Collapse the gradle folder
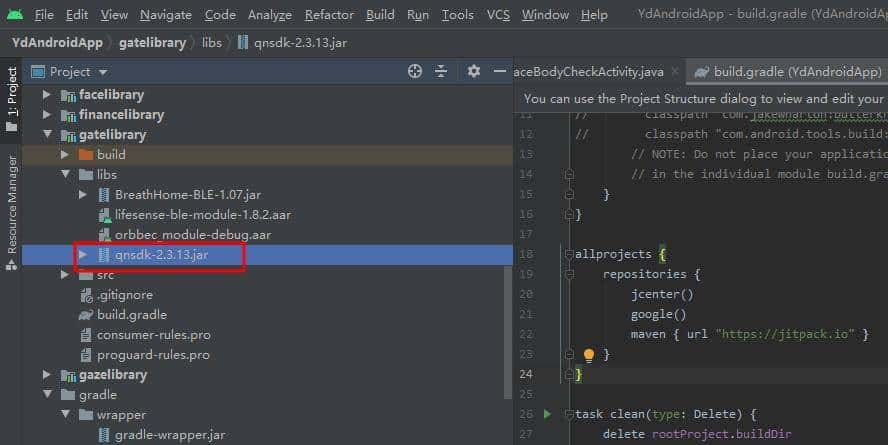888x445 pixels. click(x=47, y=395)
